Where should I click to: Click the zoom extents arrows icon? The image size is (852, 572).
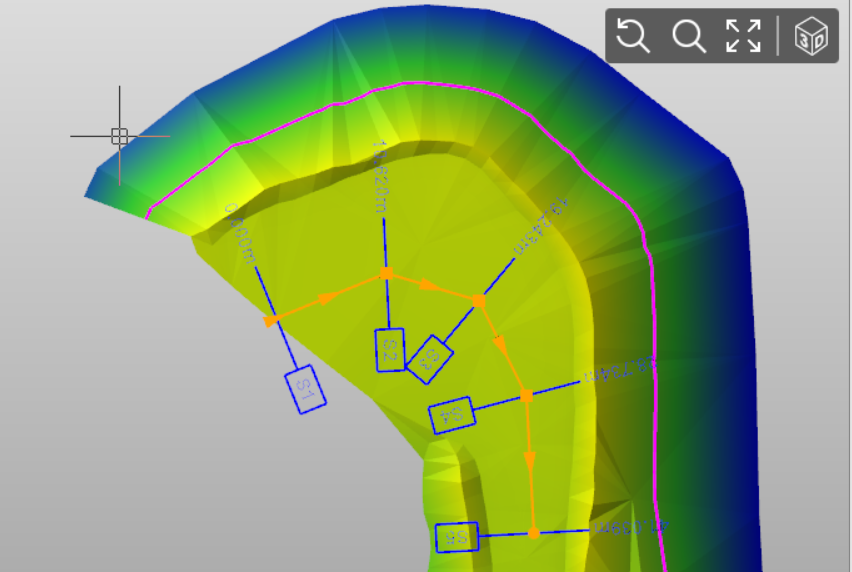743,37
